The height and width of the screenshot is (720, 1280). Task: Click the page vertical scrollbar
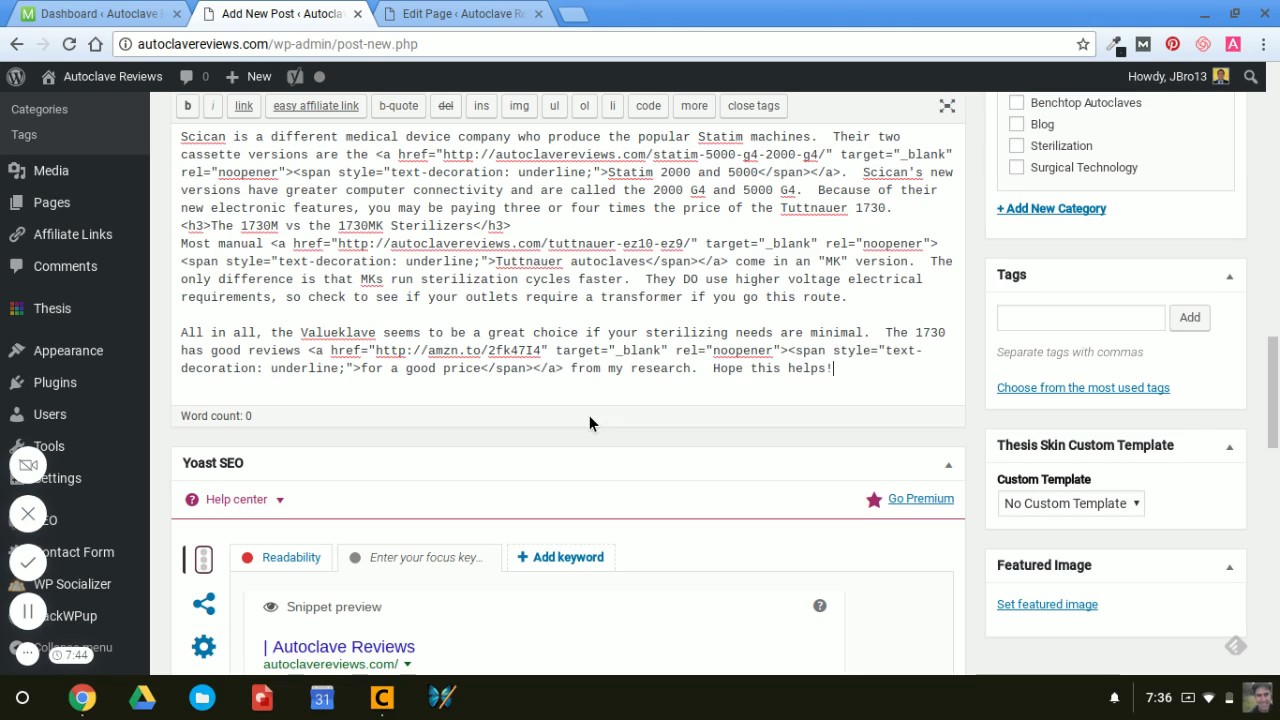1273,392
